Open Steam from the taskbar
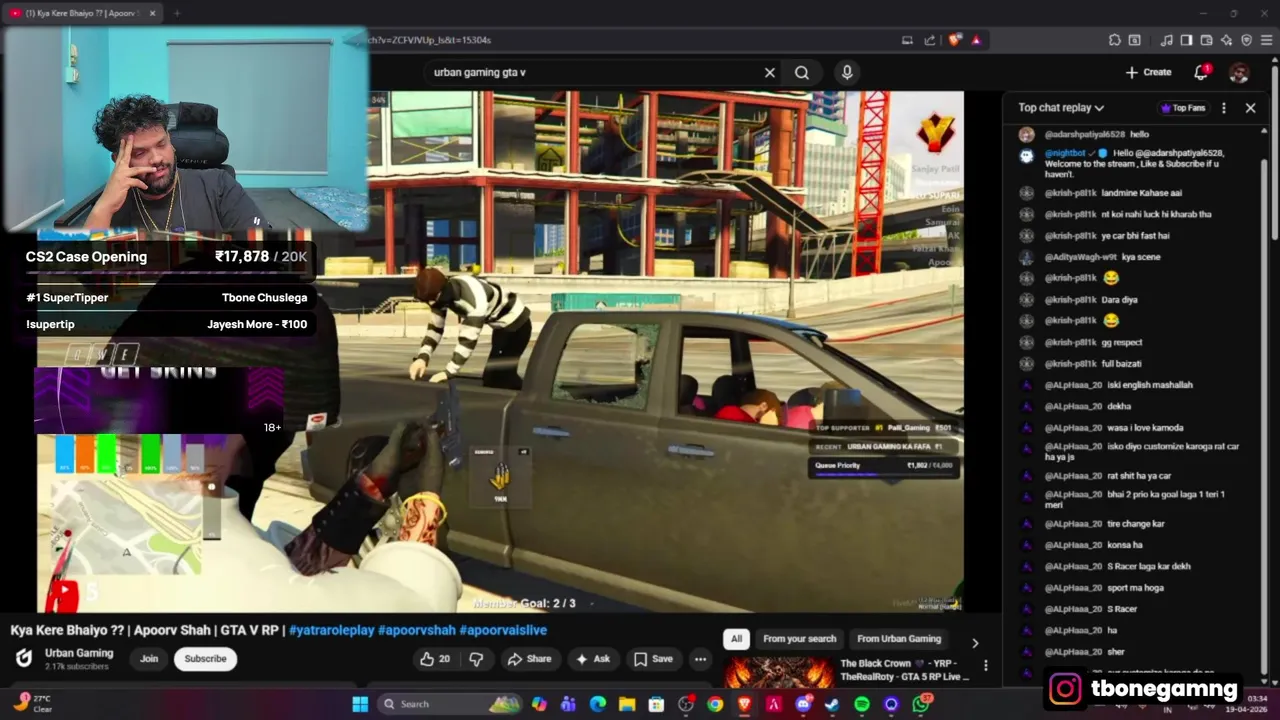1280x720 pixels. (832, 704)
